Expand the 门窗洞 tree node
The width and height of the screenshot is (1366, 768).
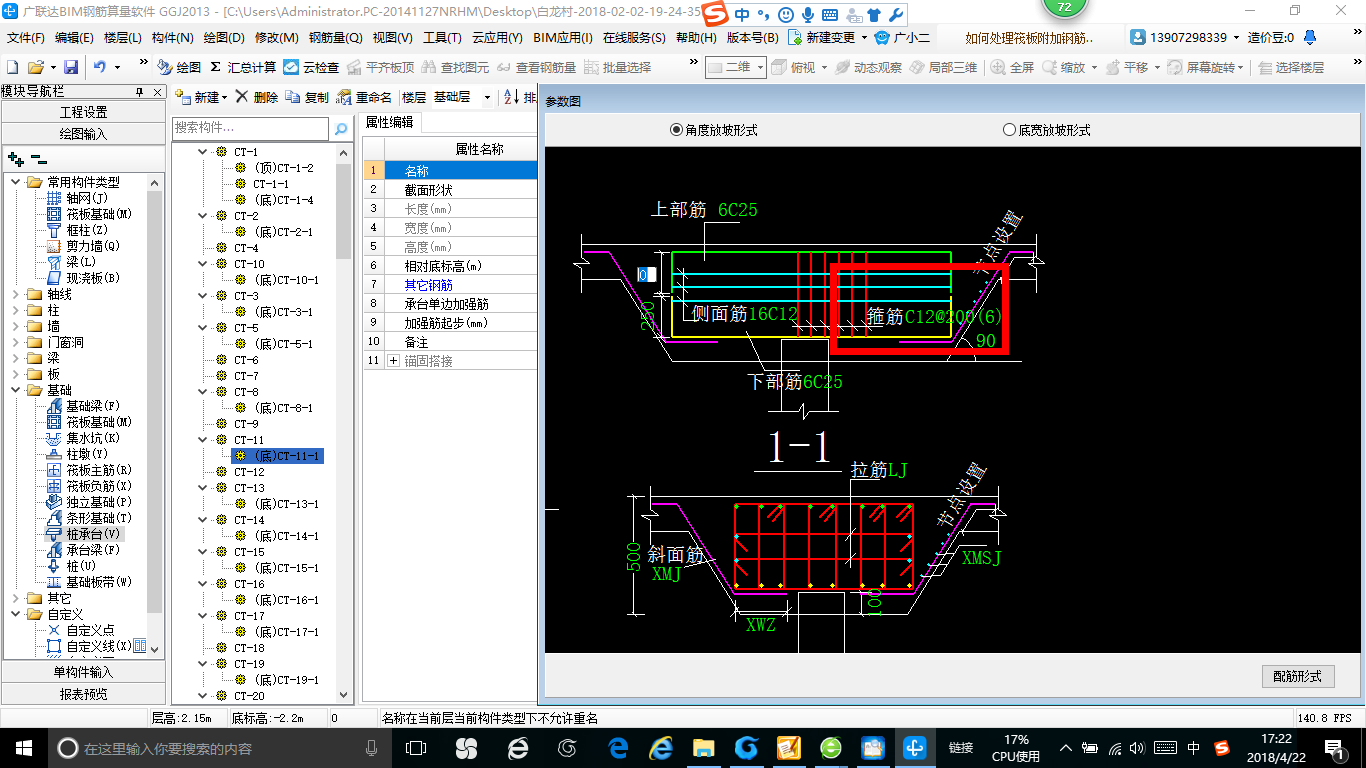[15, 342]
